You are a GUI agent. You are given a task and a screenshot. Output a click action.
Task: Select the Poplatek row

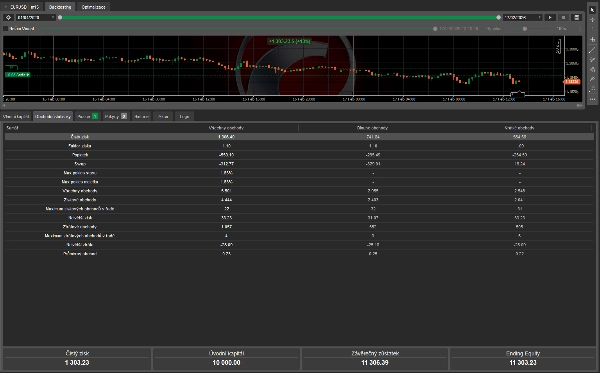(x=299, y=155)
